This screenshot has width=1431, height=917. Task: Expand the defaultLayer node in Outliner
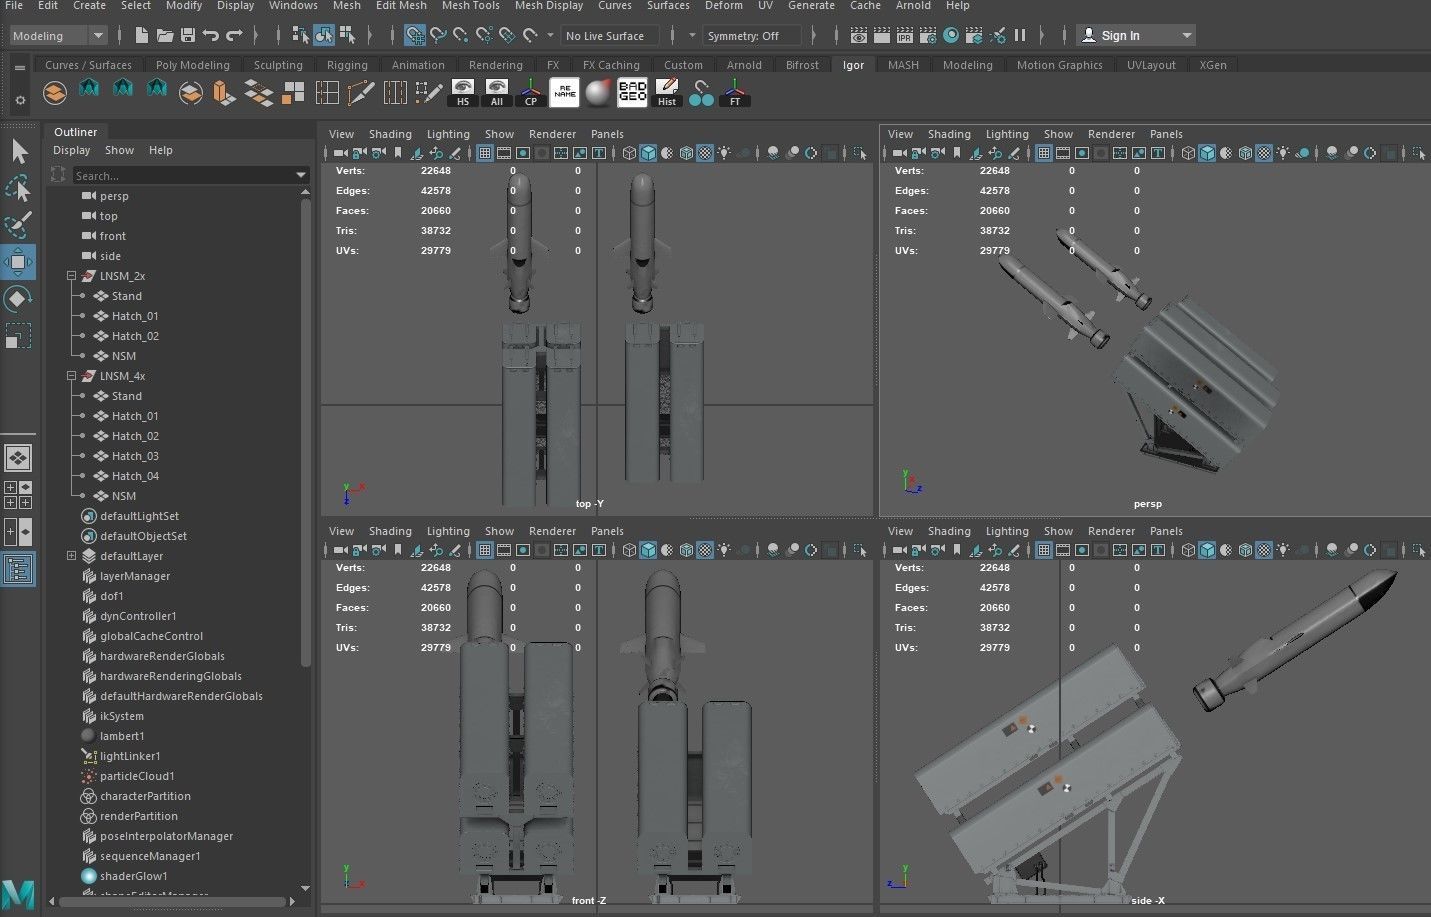(x=71, y=556)
